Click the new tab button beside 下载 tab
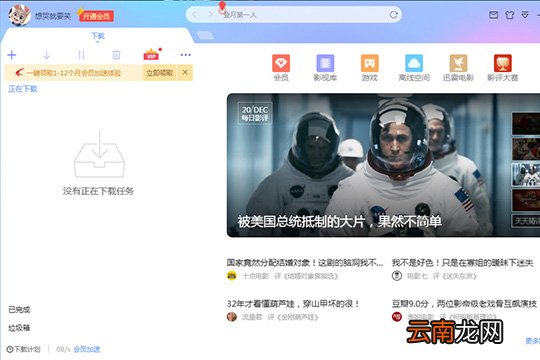Image resolution: width=540 pixels, height=360 pixels. 206,35
